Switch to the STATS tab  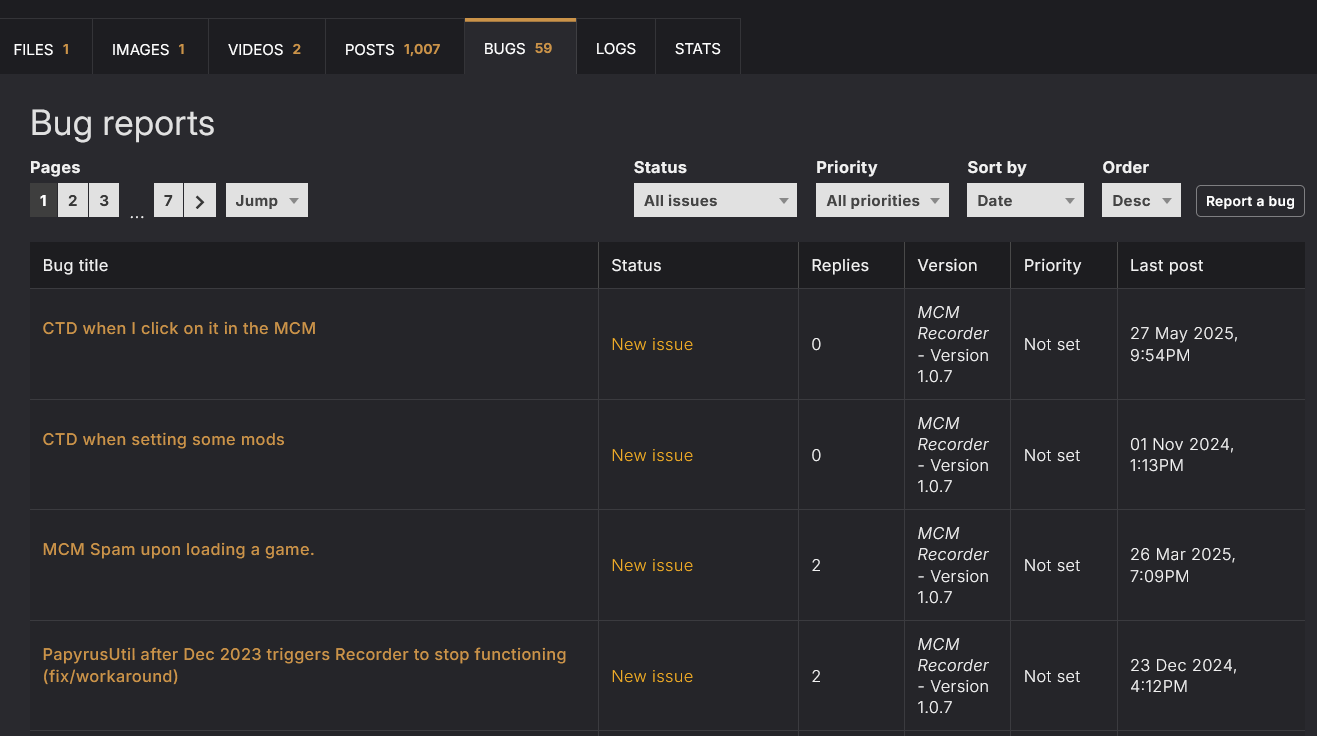[698, 48]
